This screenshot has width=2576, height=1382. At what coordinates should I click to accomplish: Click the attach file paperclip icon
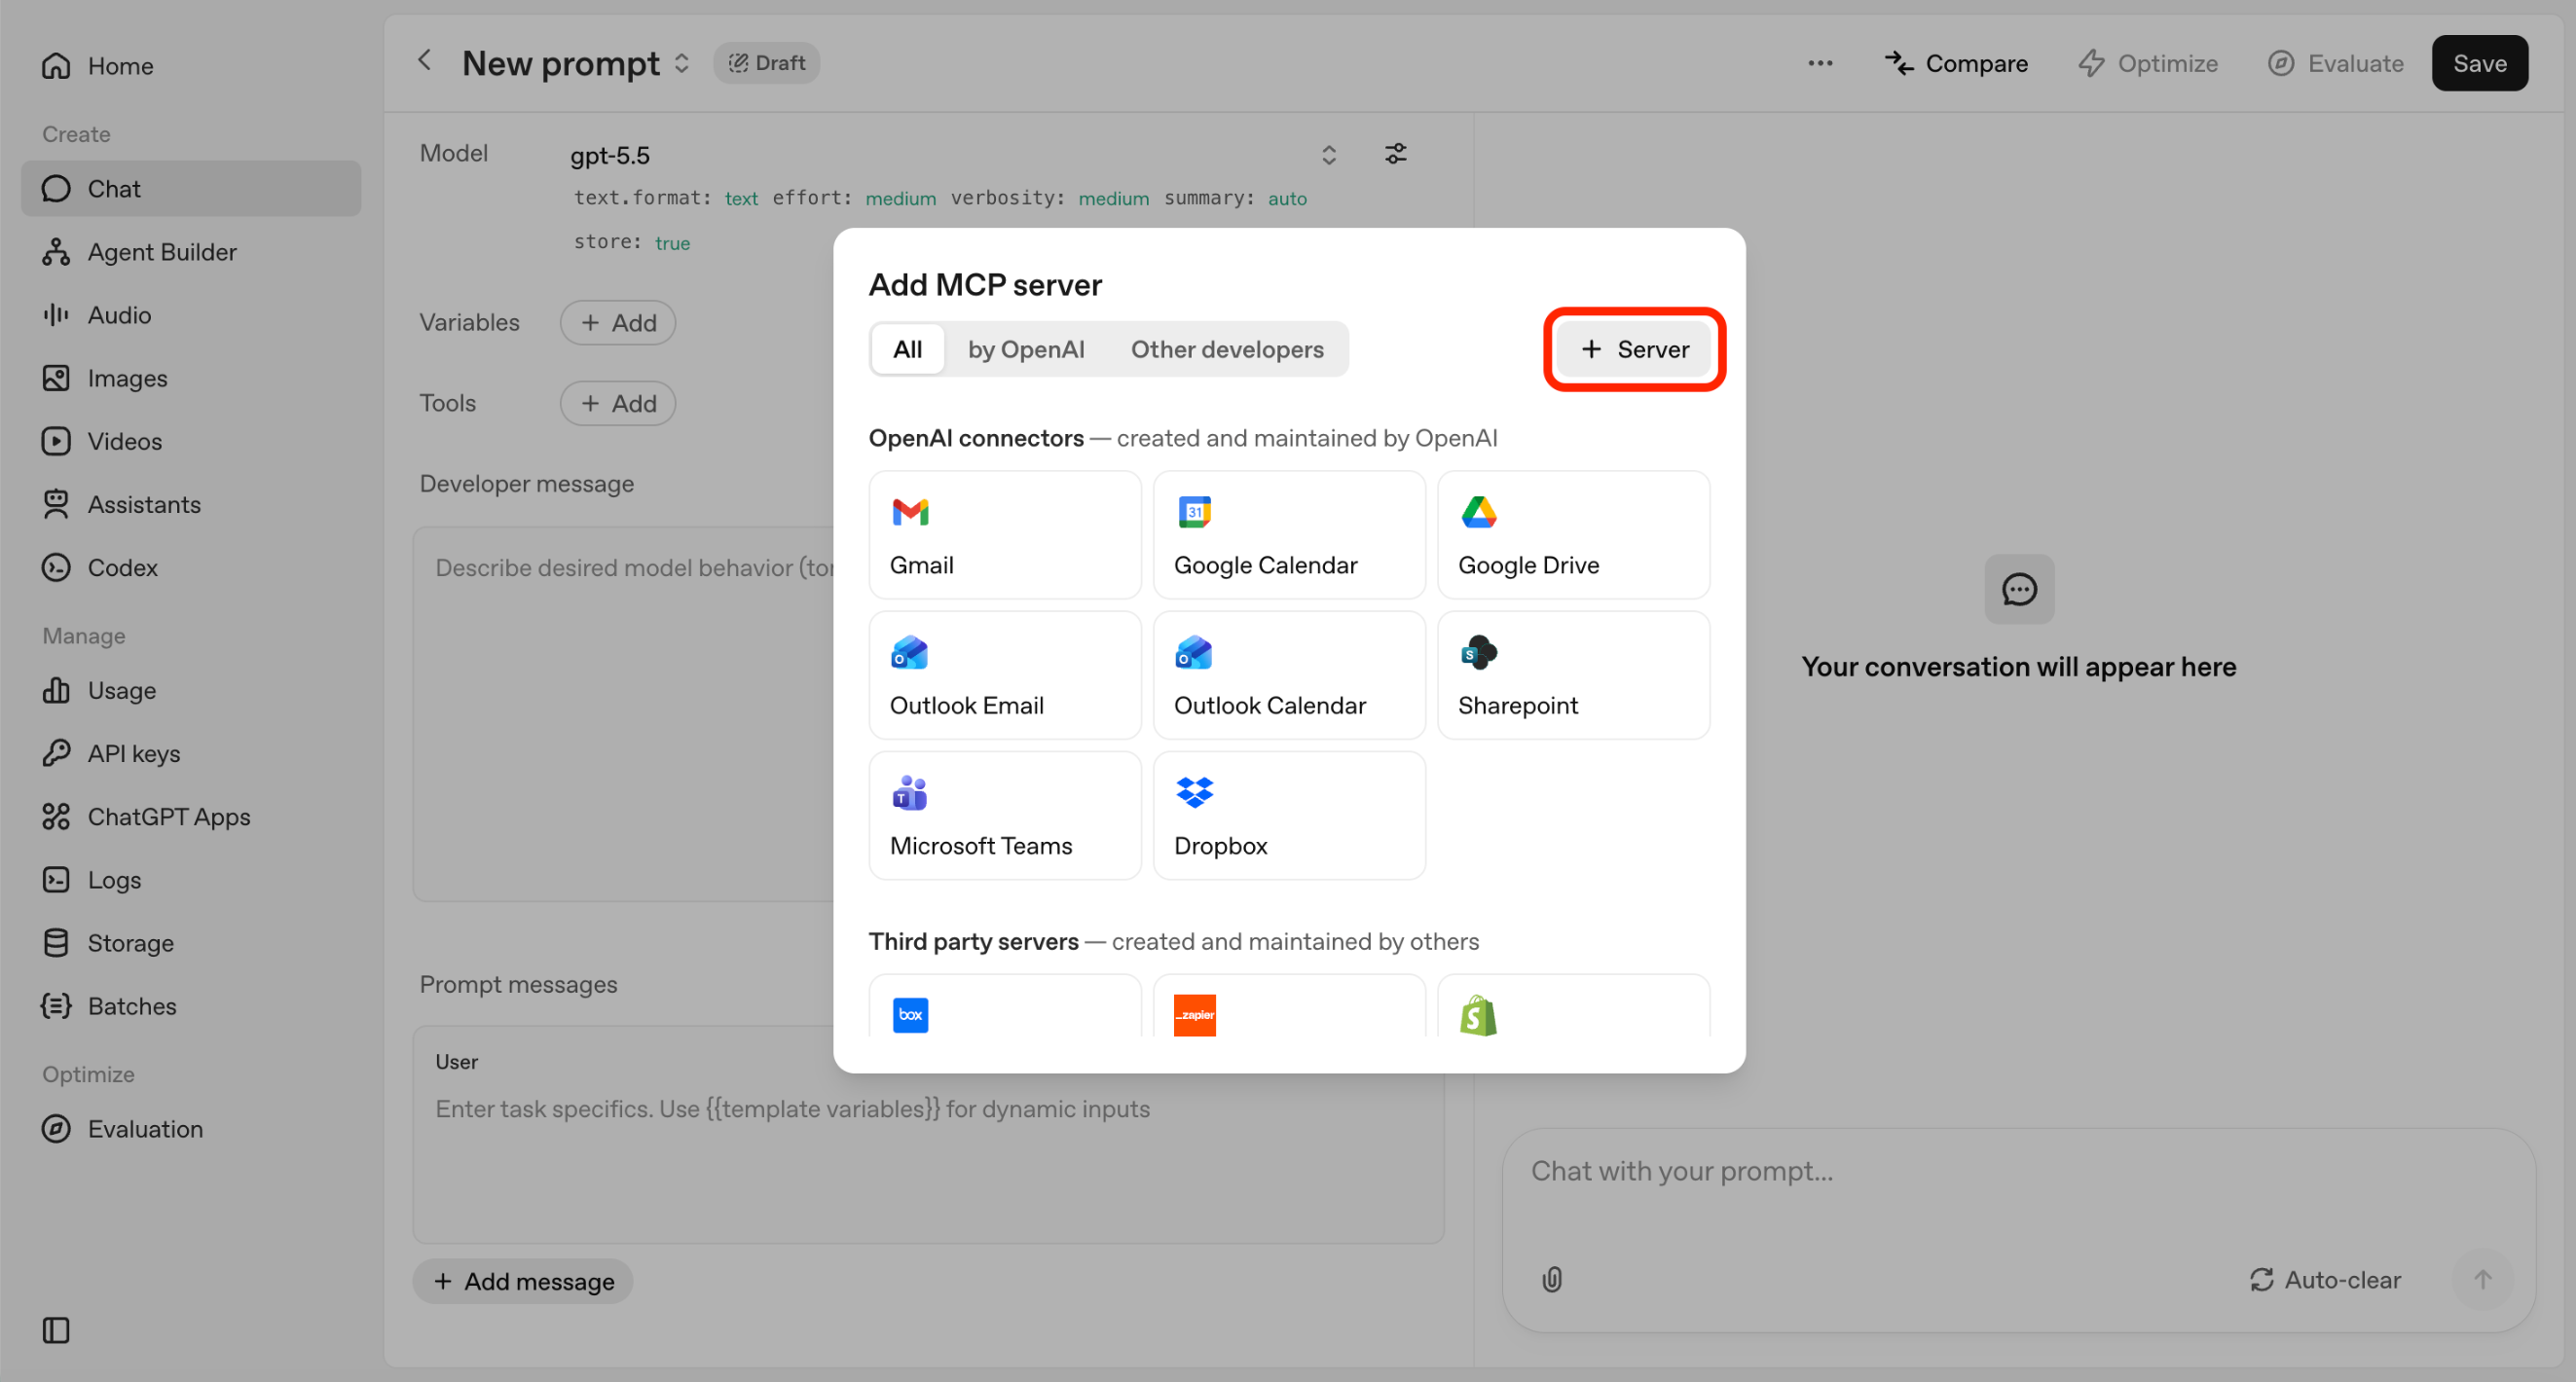click(x=1551, y=1279)
